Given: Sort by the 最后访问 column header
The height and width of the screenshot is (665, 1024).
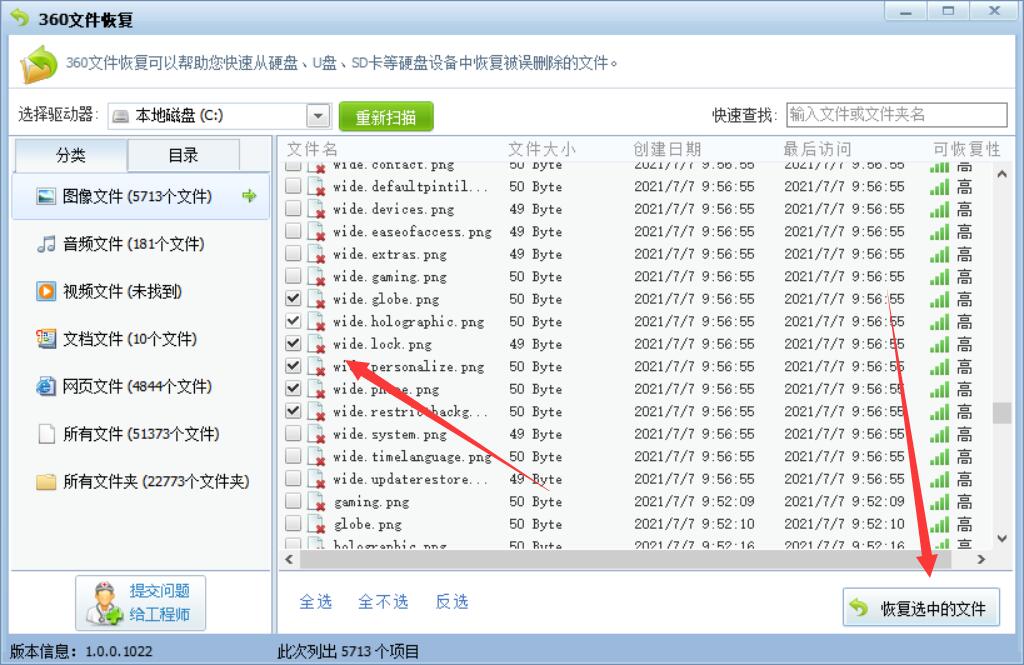Looking at the screenshot, I should pyautogui.click(x=817, y=149).
